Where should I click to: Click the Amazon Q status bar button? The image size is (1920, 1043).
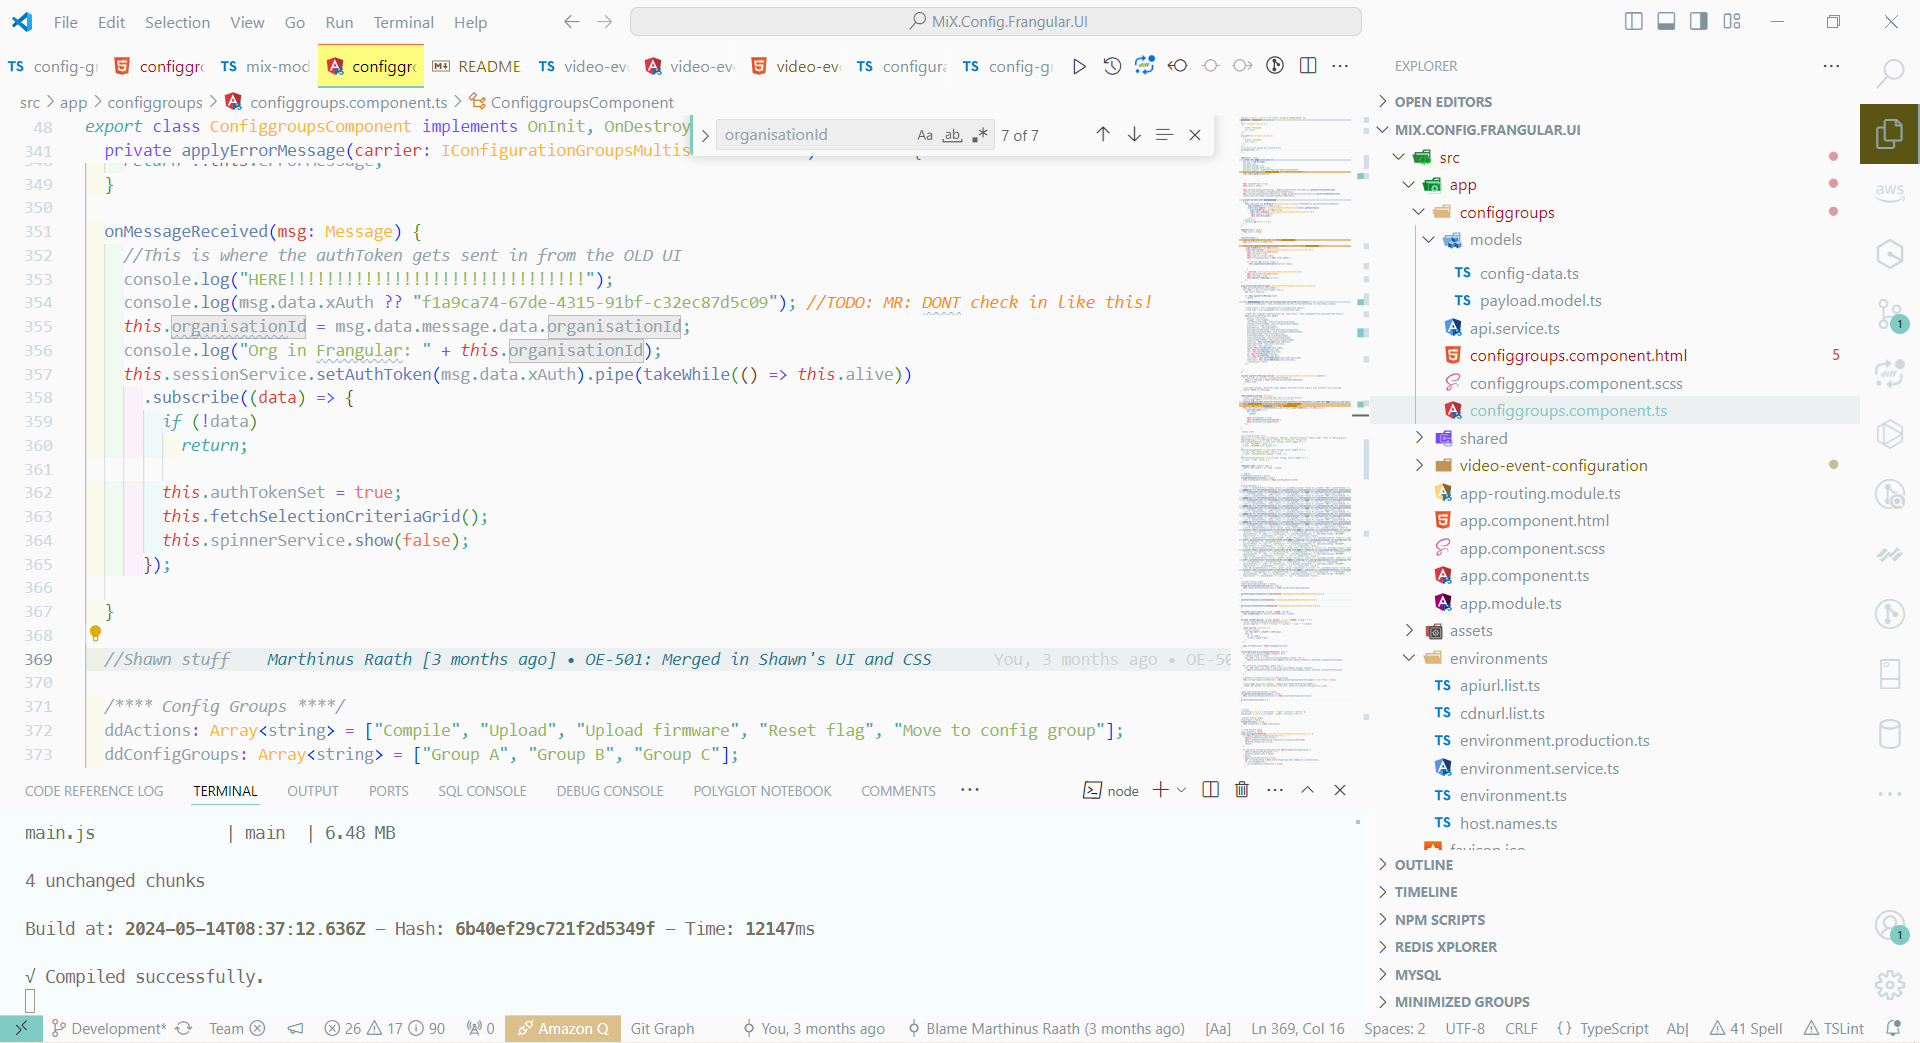pos(563,1028)
